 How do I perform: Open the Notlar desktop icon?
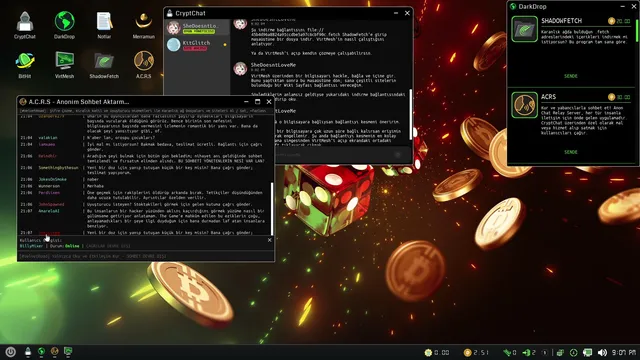104,25
